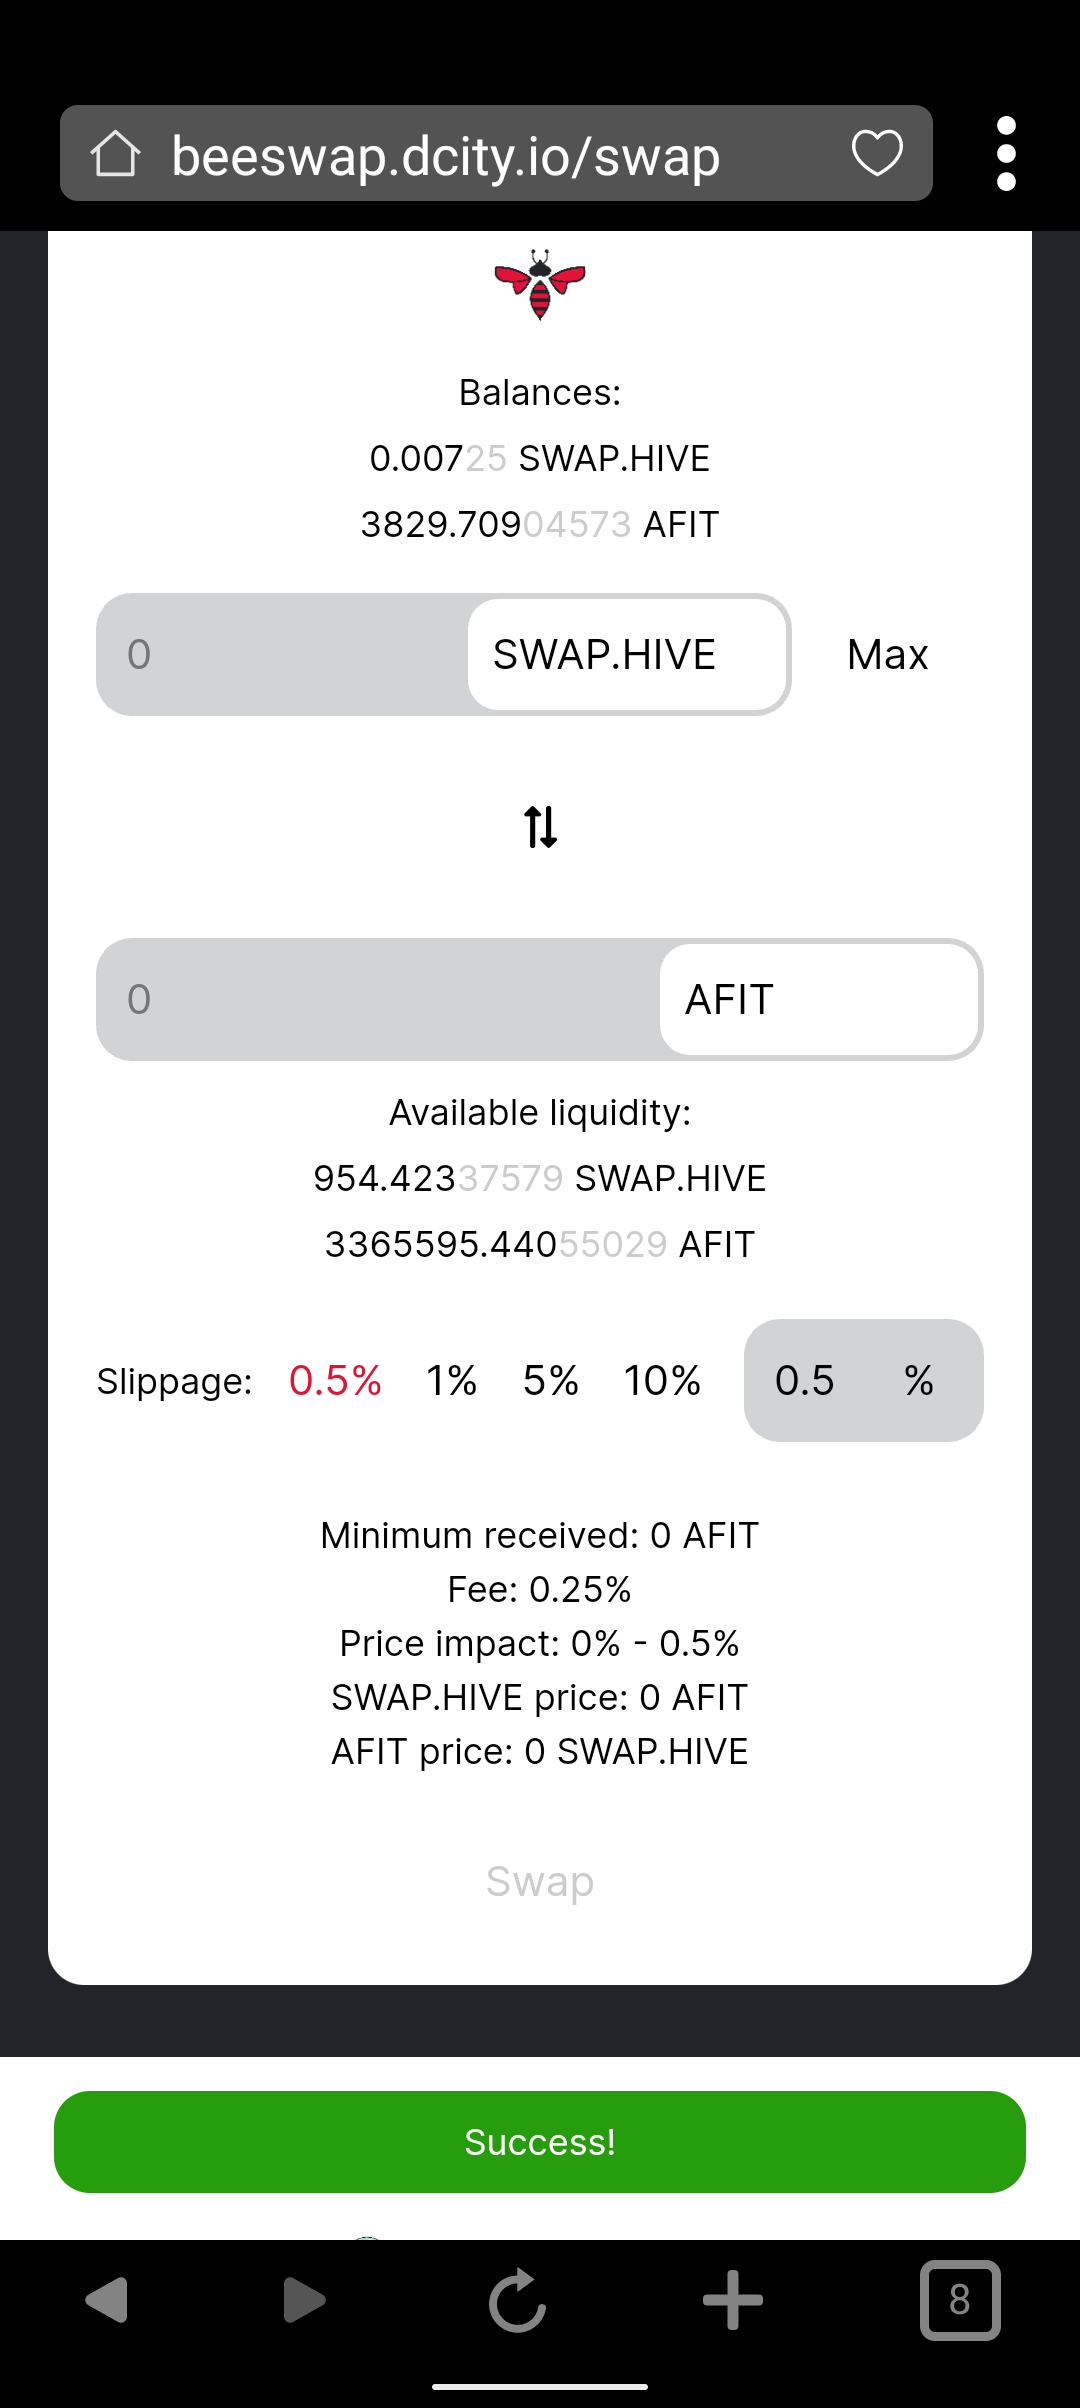The image size is (1080, 2408).
Task: Click the red bee BeeSwap logo
Action: point(540,284)
